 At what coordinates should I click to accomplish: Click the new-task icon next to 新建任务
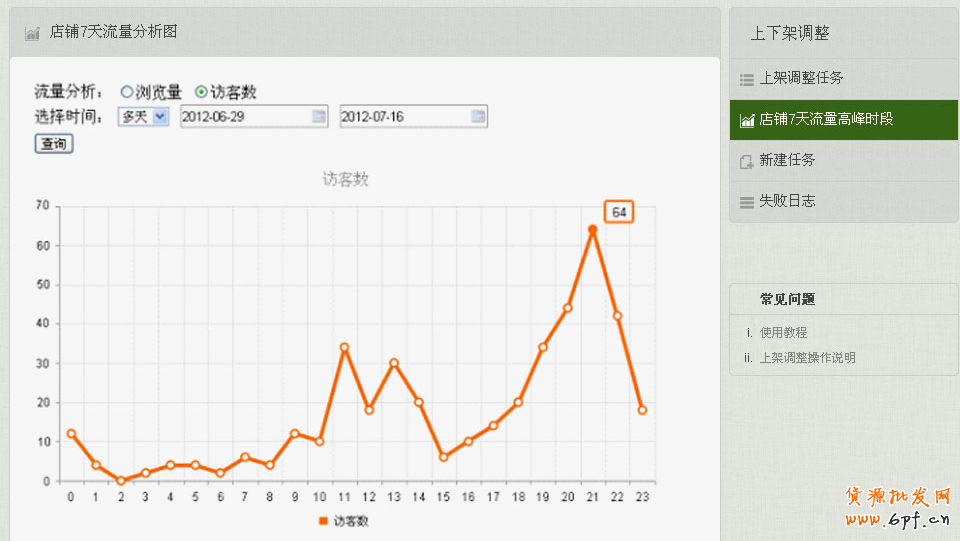[x=746, y=161]
